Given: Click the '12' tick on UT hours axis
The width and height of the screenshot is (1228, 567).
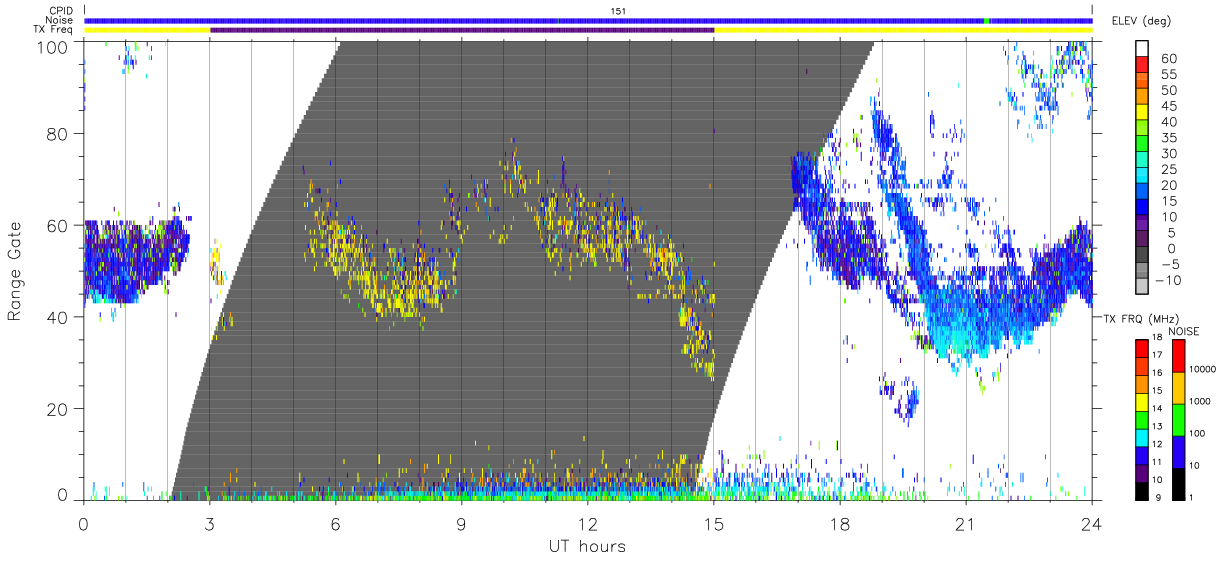Looking at the screenshot, I should tap(587, 522).
